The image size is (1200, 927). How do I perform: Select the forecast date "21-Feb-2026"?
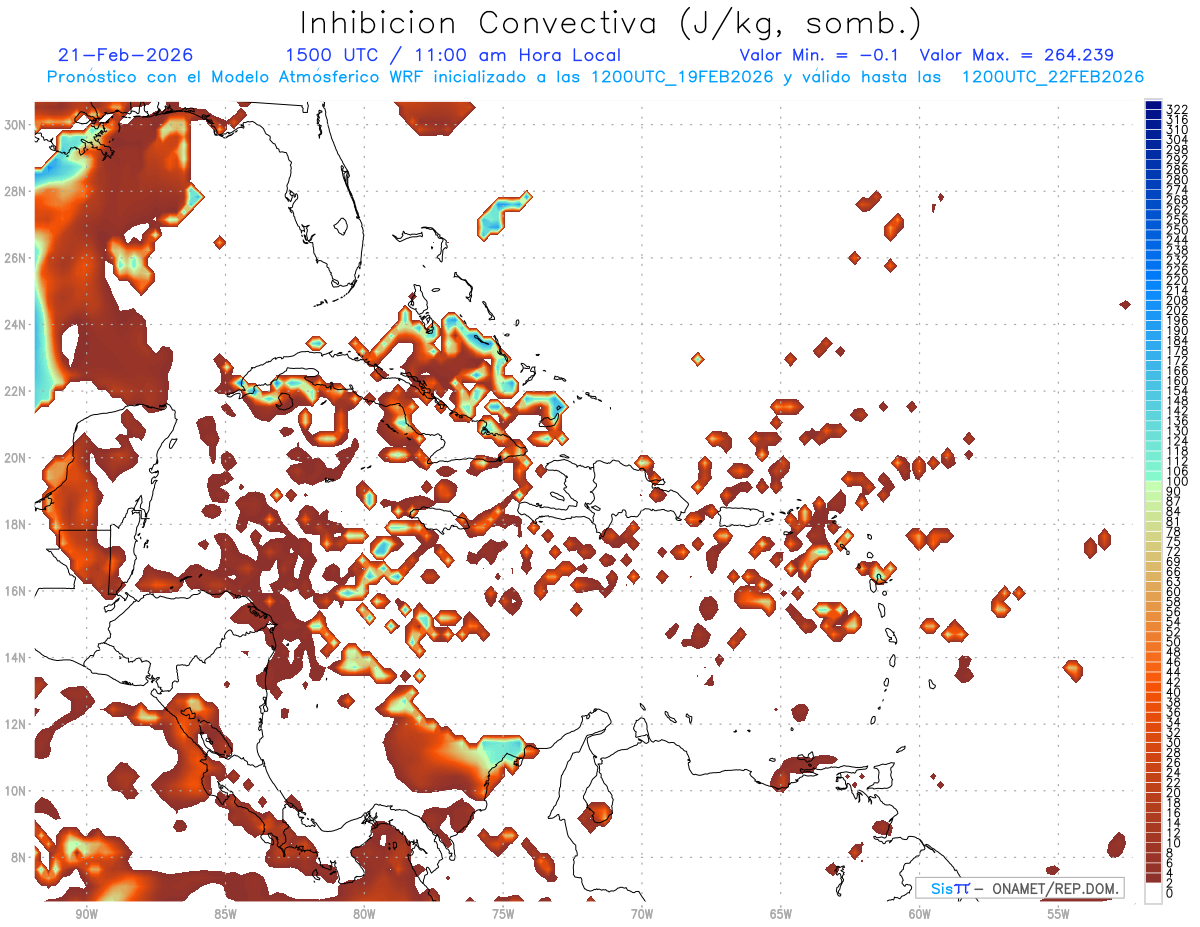pos(125,55)
